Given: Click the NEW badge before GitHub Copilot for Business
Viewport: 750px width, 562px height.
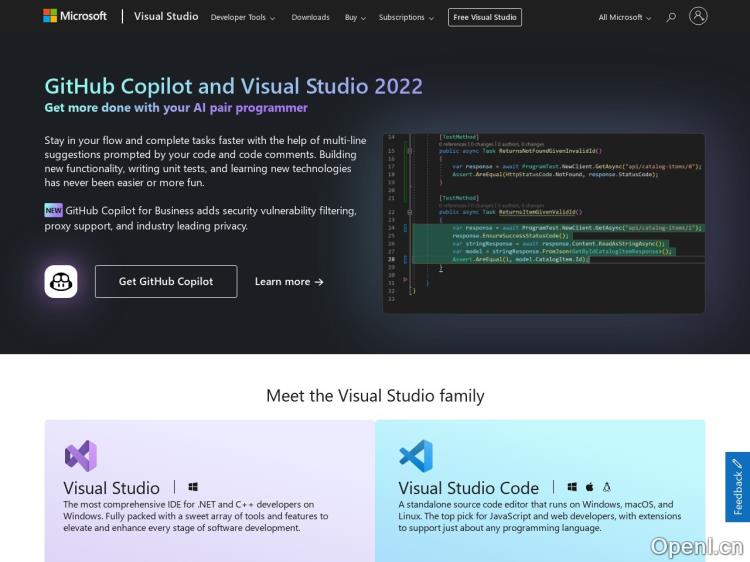Looking at the screenshot, I should (x=54, y=210).
